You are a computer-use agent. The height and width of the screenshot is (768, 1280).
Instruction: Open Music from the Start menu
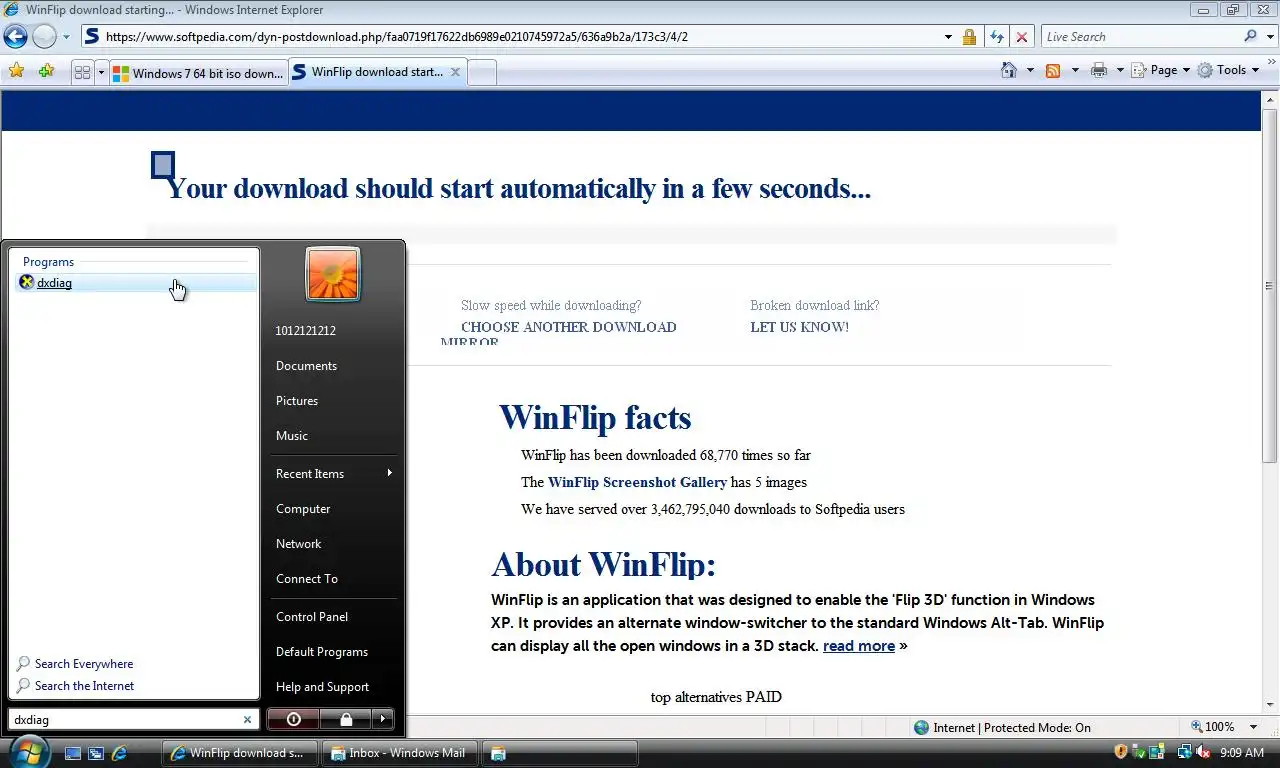292,435
